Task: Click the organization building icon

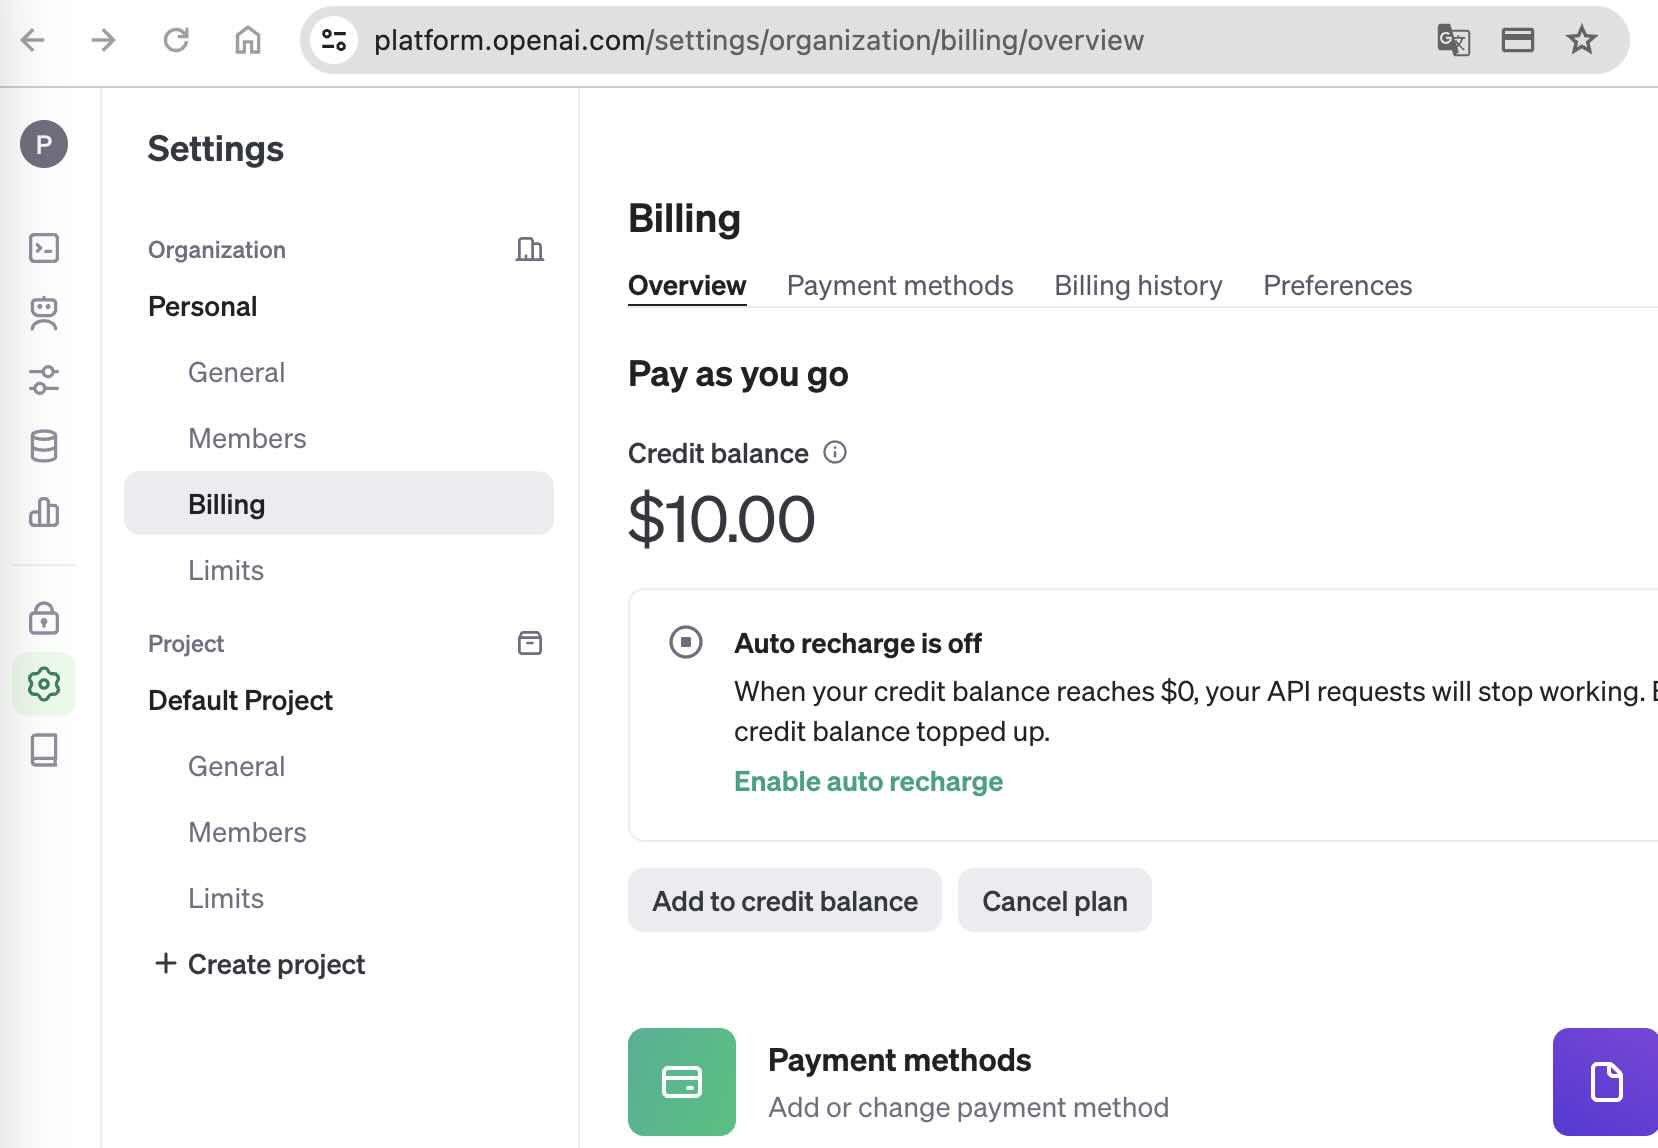Action: tap(529, 249)
